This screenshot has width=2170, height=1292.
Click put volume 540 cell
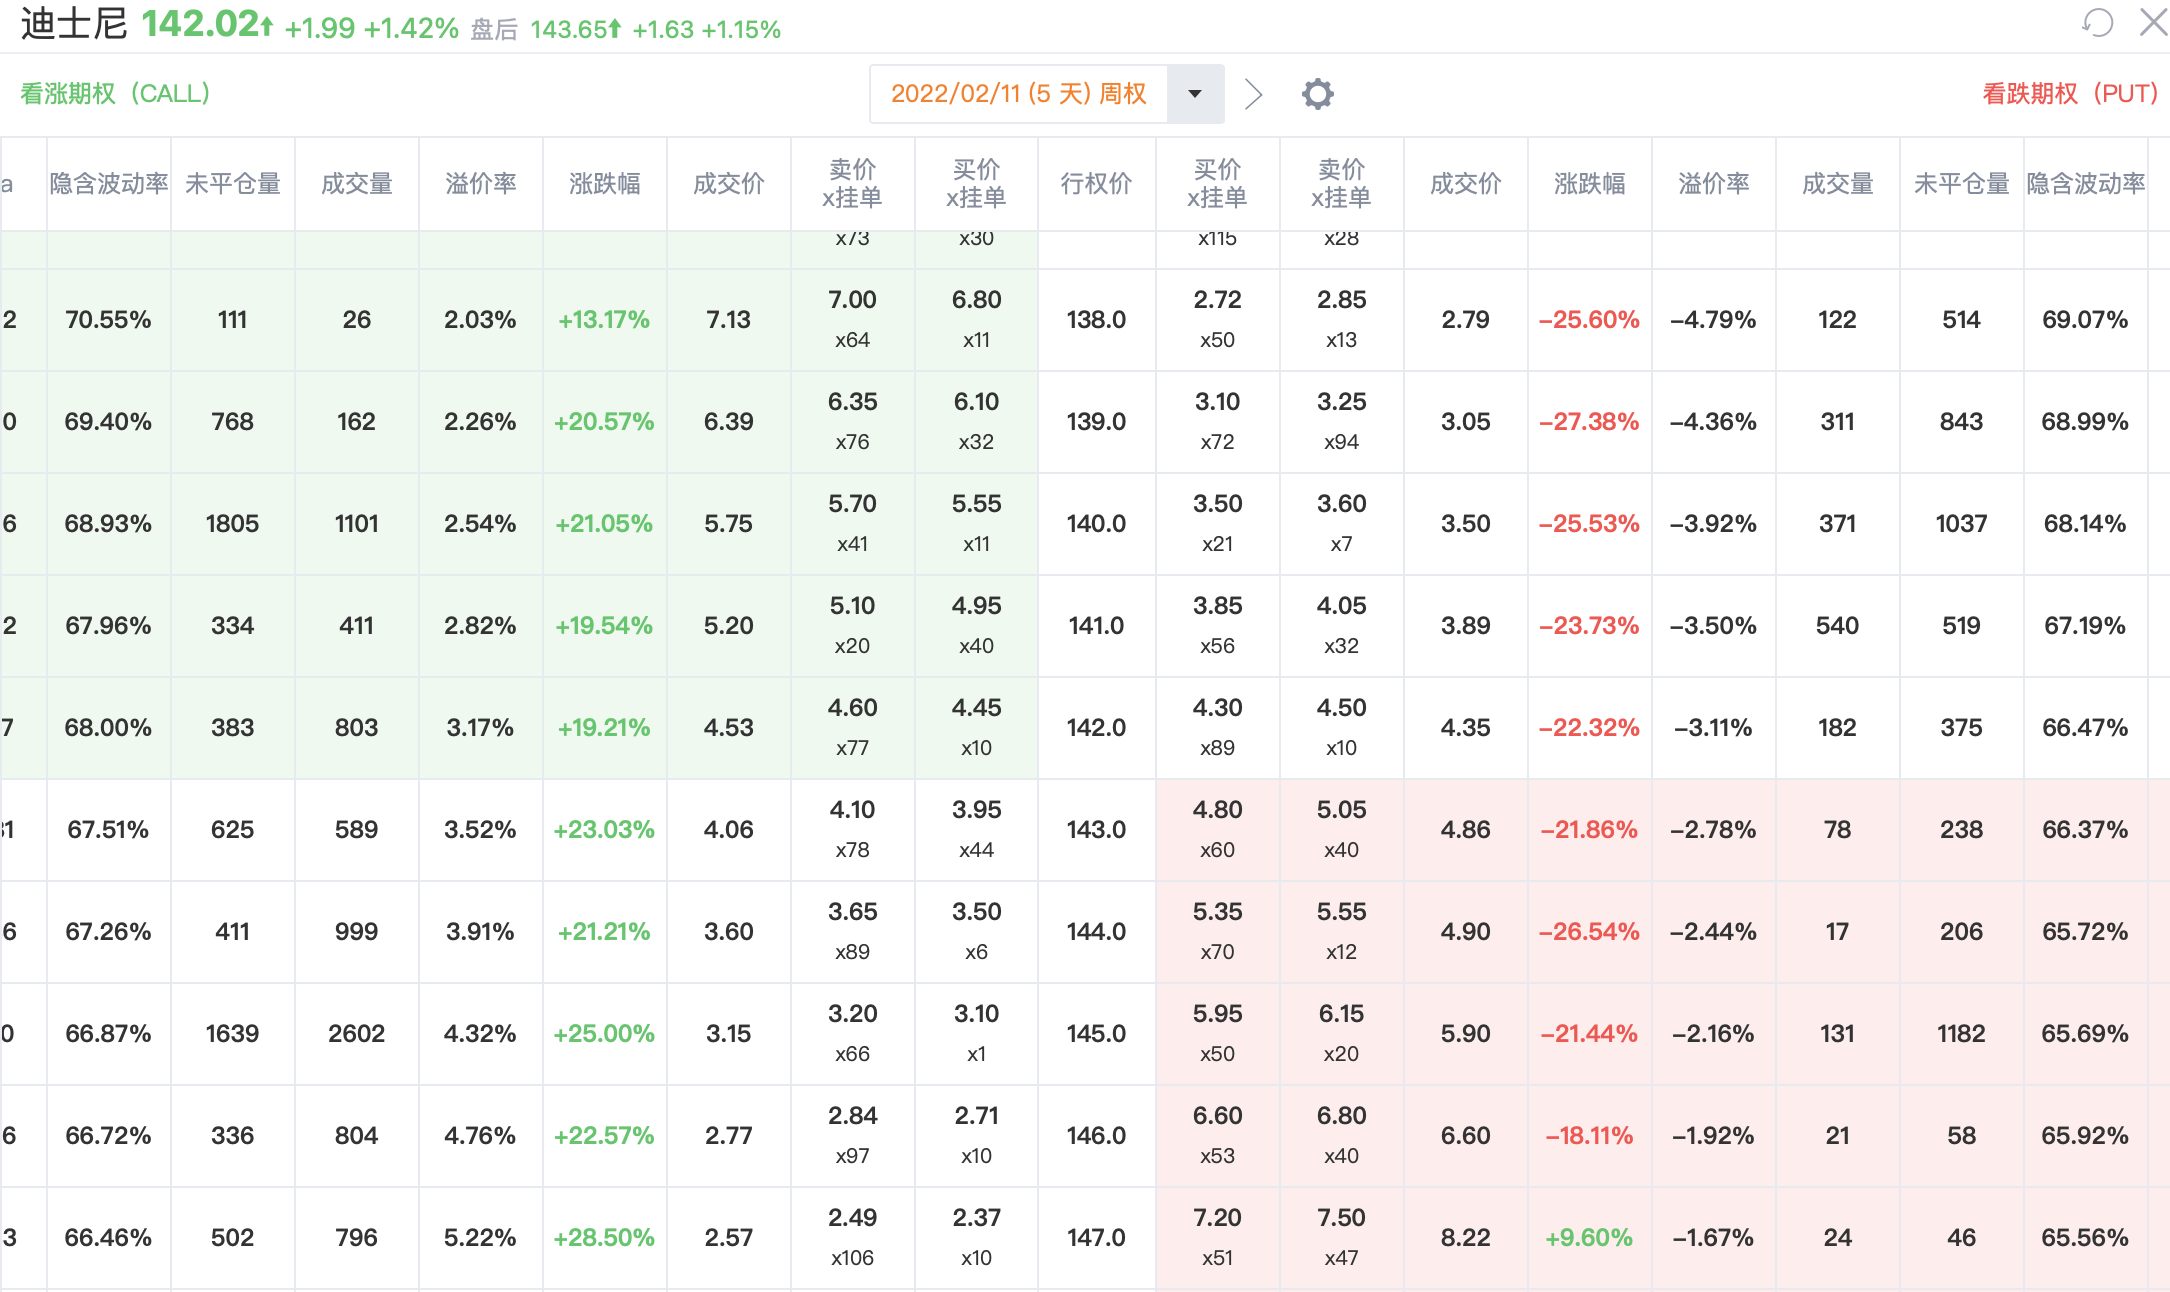[x=1837, y=626]
